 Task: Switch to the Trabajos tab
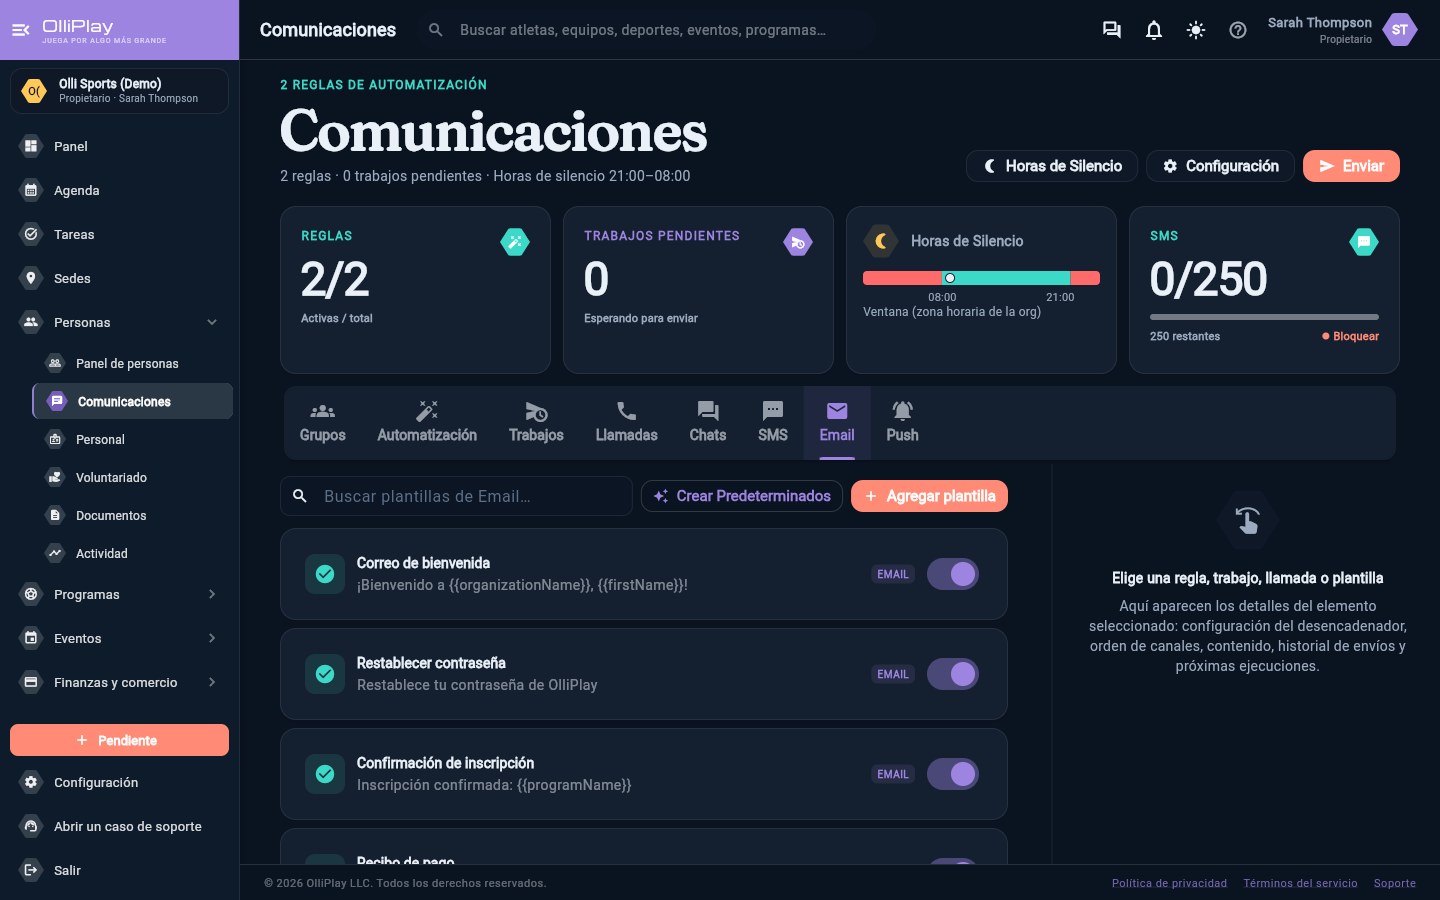[x=536, y=423]
